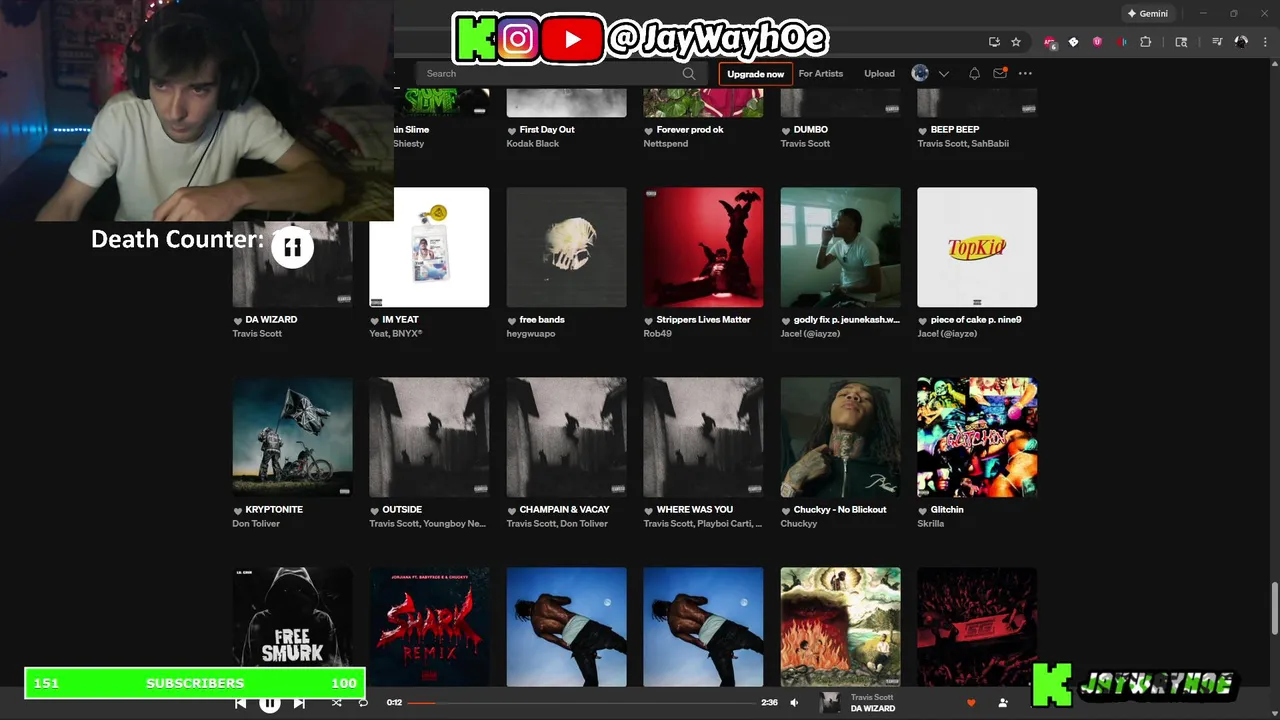The height and width of the screenshot is (720, 1280).
Task: Click Upgrade now button
Action: [755, 73]
